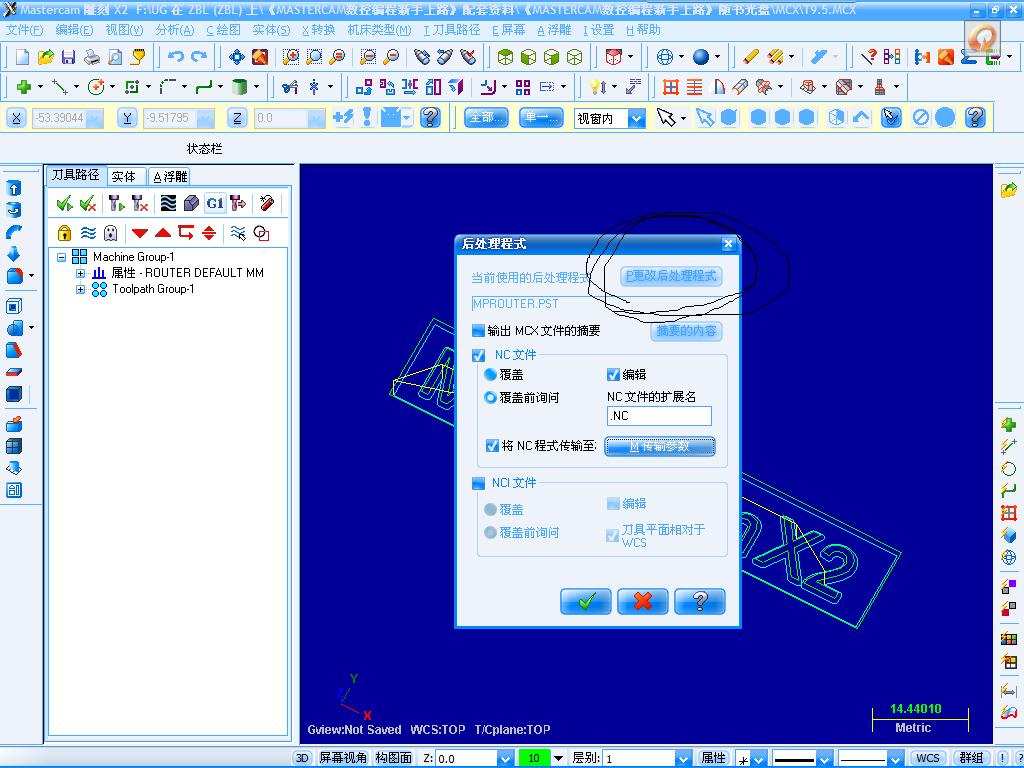Click the G1 post process icon
The height and width of the screenshot is (768, 1024).
(x=215, y=204)
